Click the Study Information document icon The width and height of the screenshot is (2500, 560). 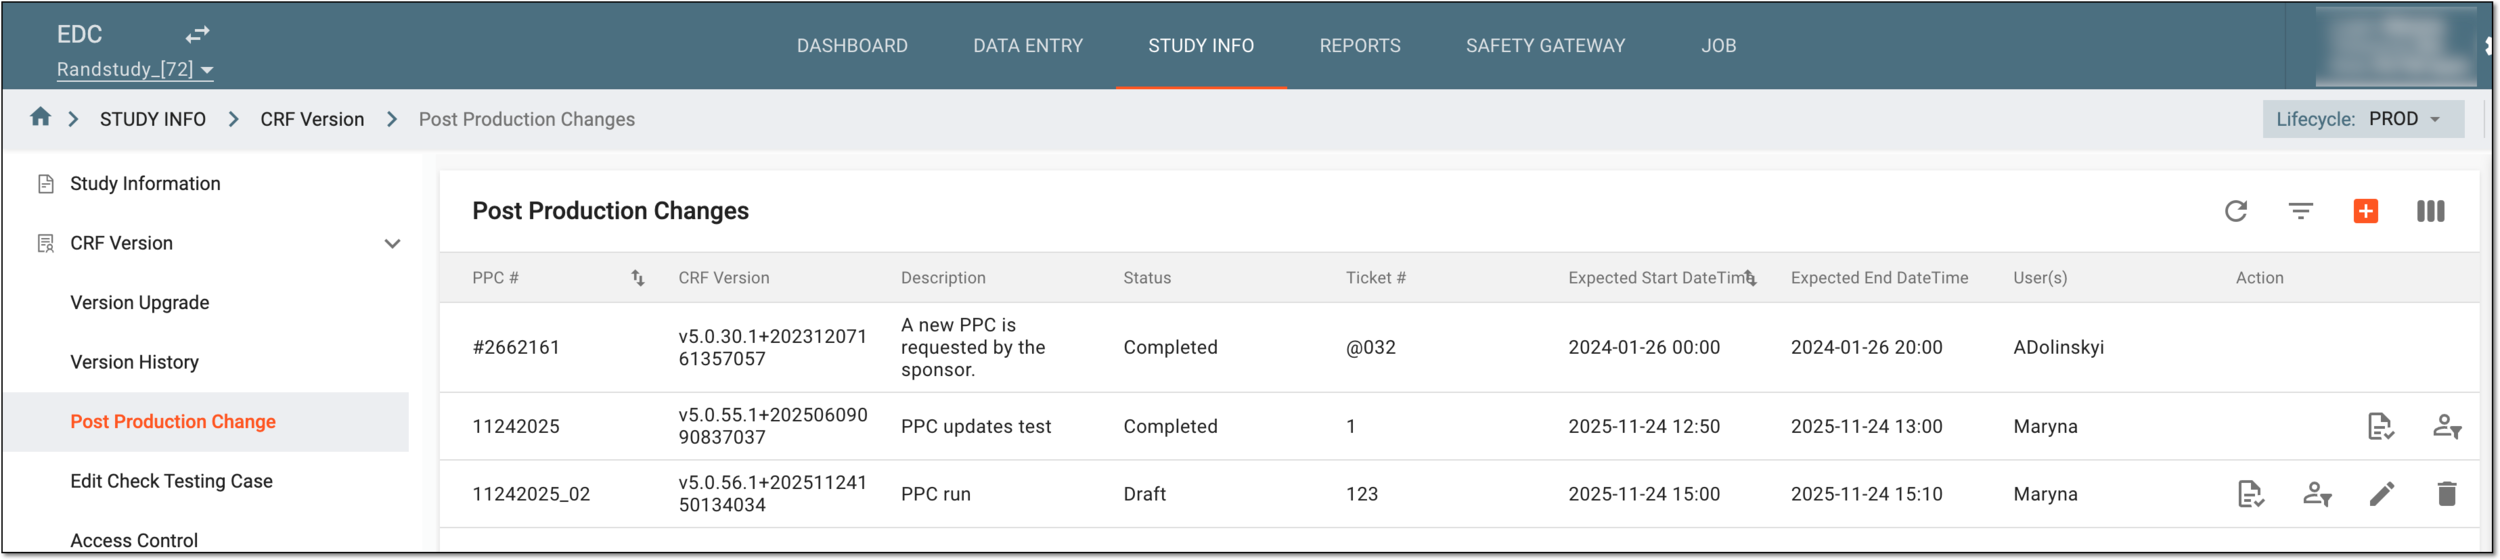point(46,184)
